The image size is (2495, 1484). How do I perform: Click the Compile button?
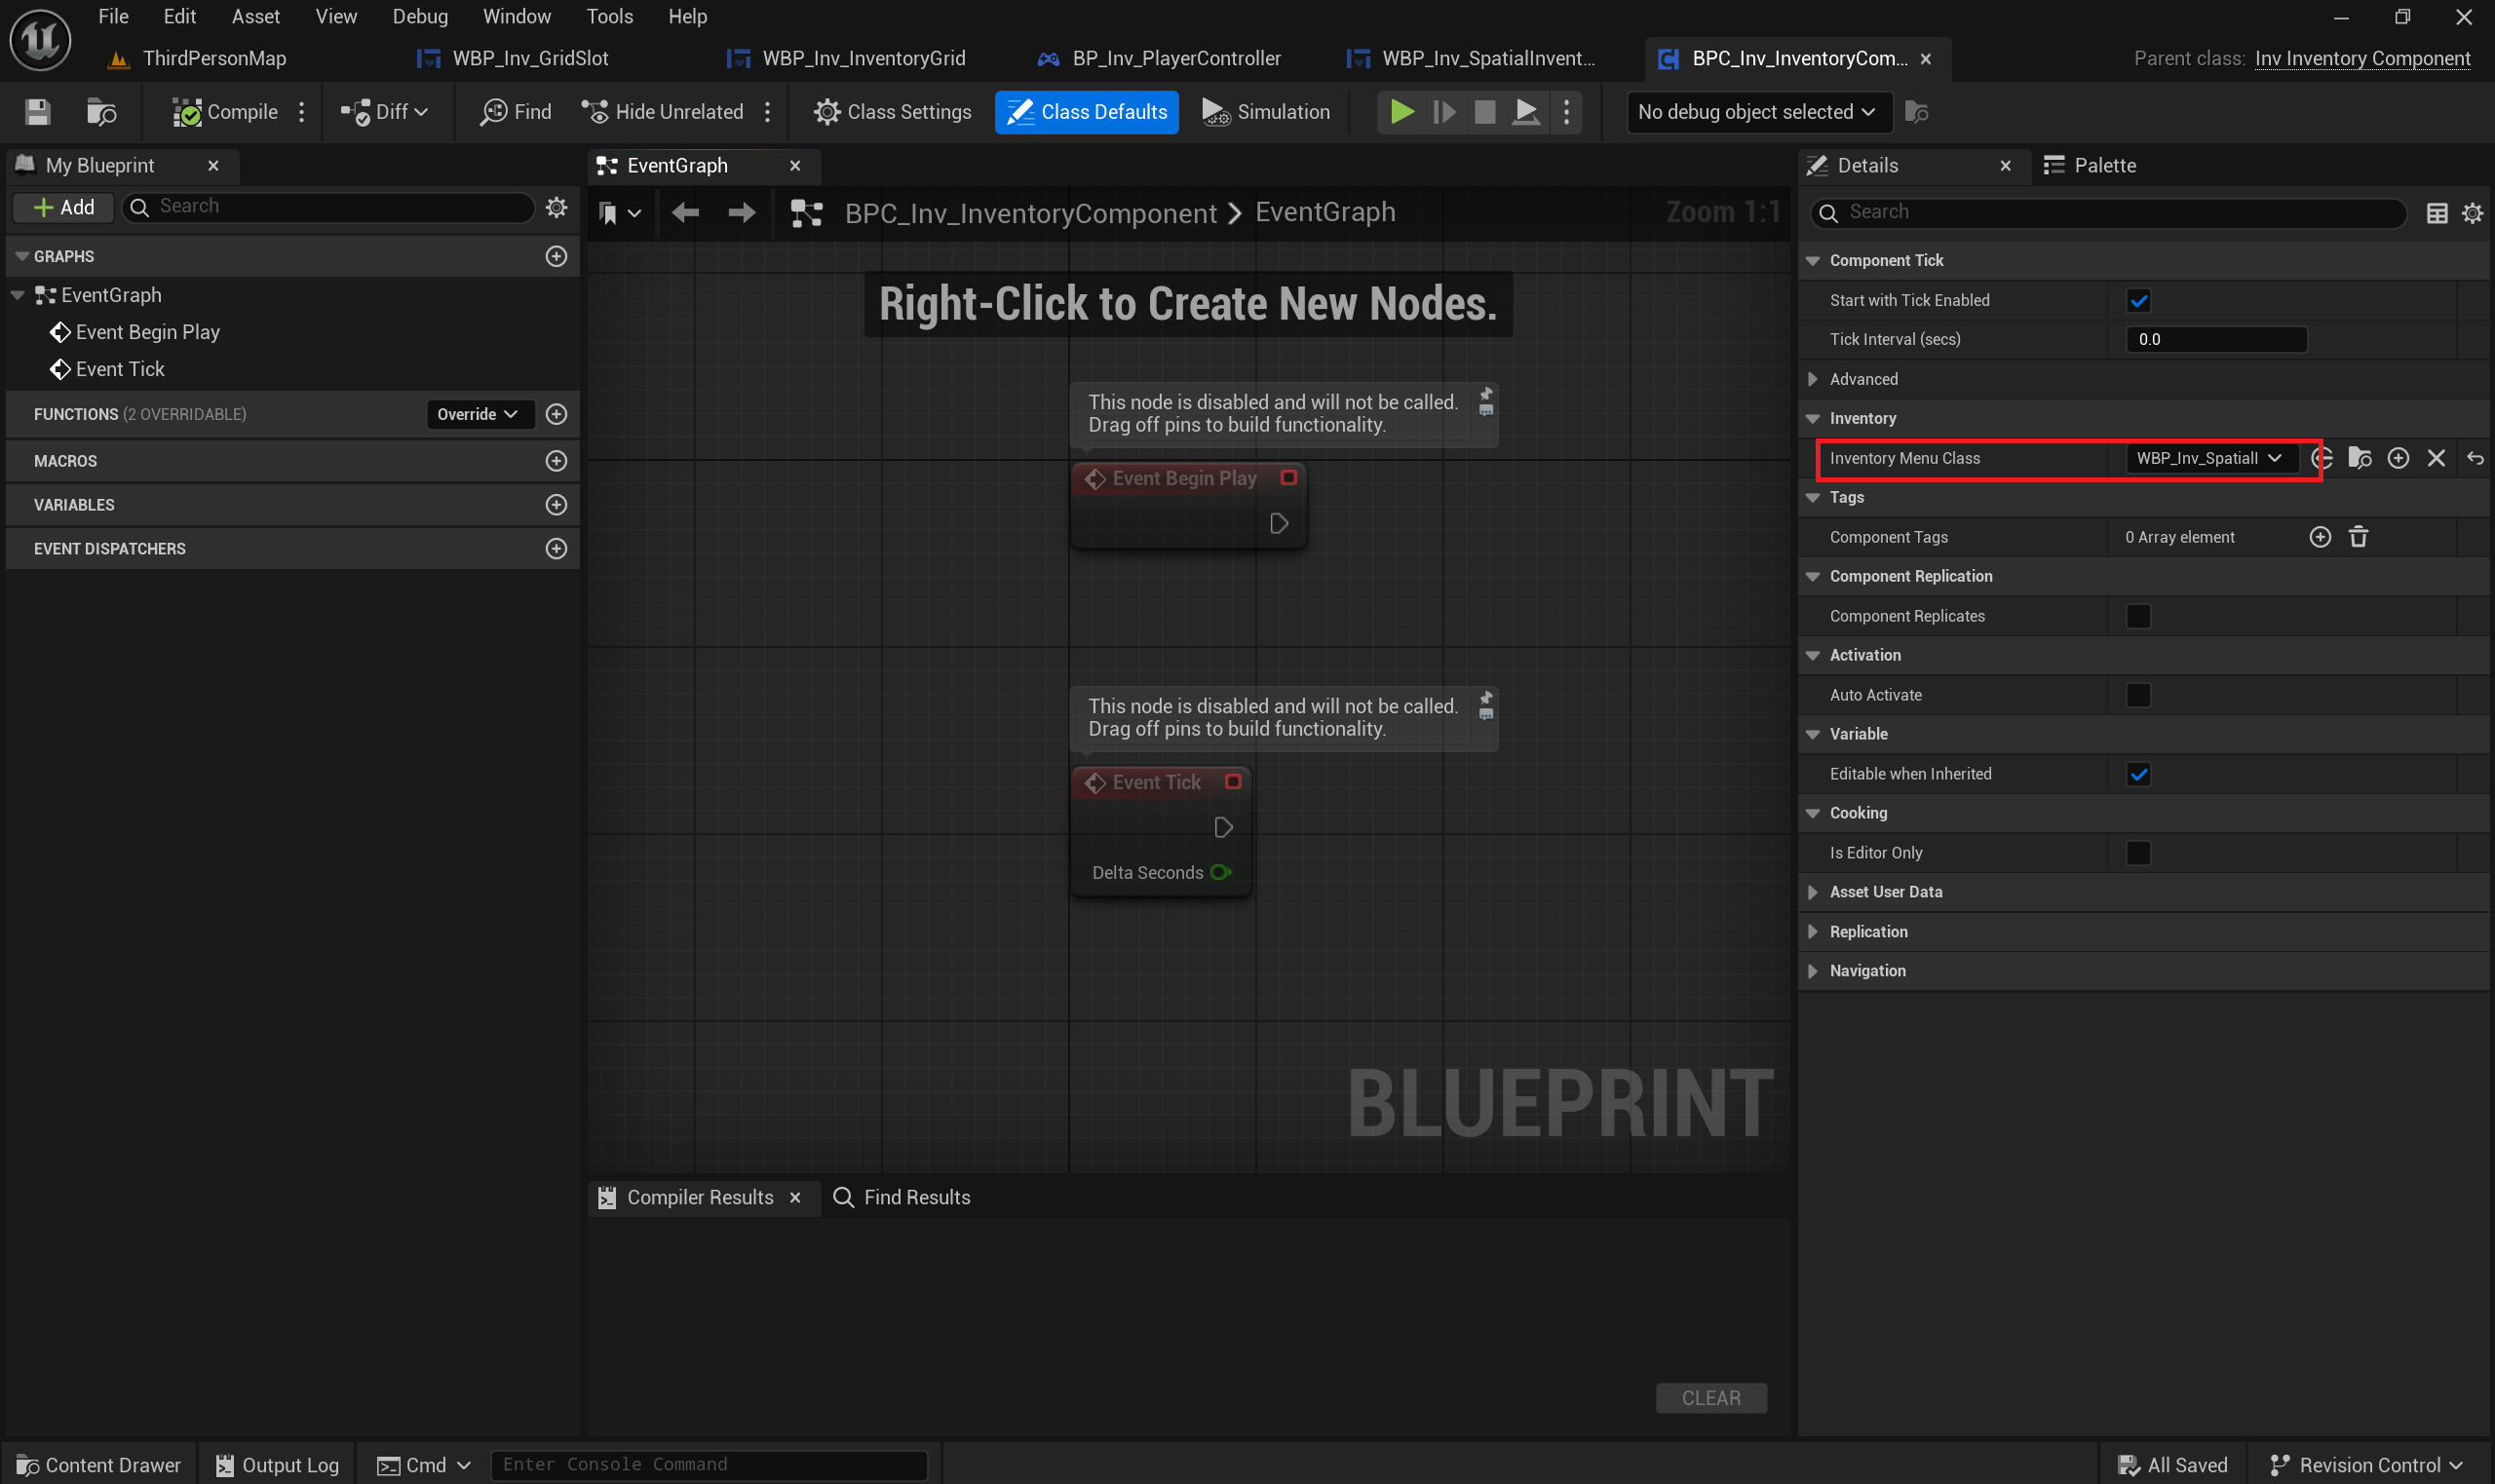(226, 112)
